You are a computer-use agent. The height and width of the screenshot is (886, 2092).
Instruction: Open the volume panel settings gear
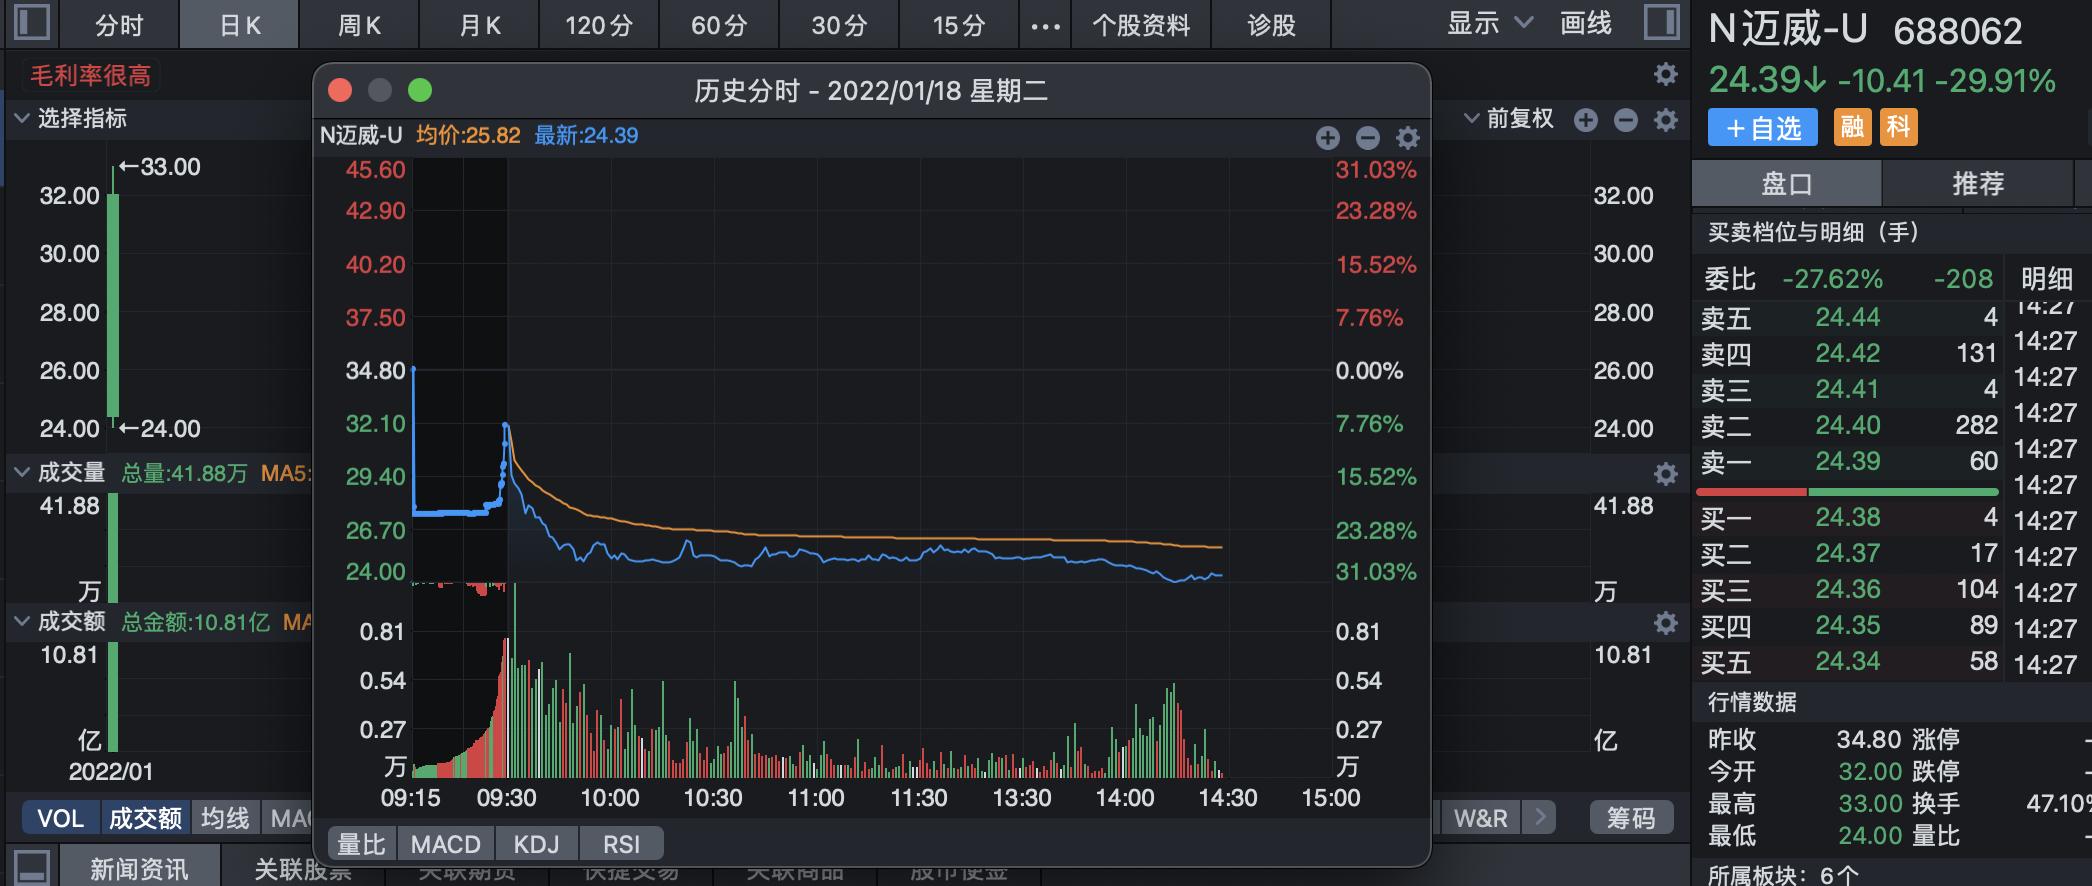tap(1665, 474)
